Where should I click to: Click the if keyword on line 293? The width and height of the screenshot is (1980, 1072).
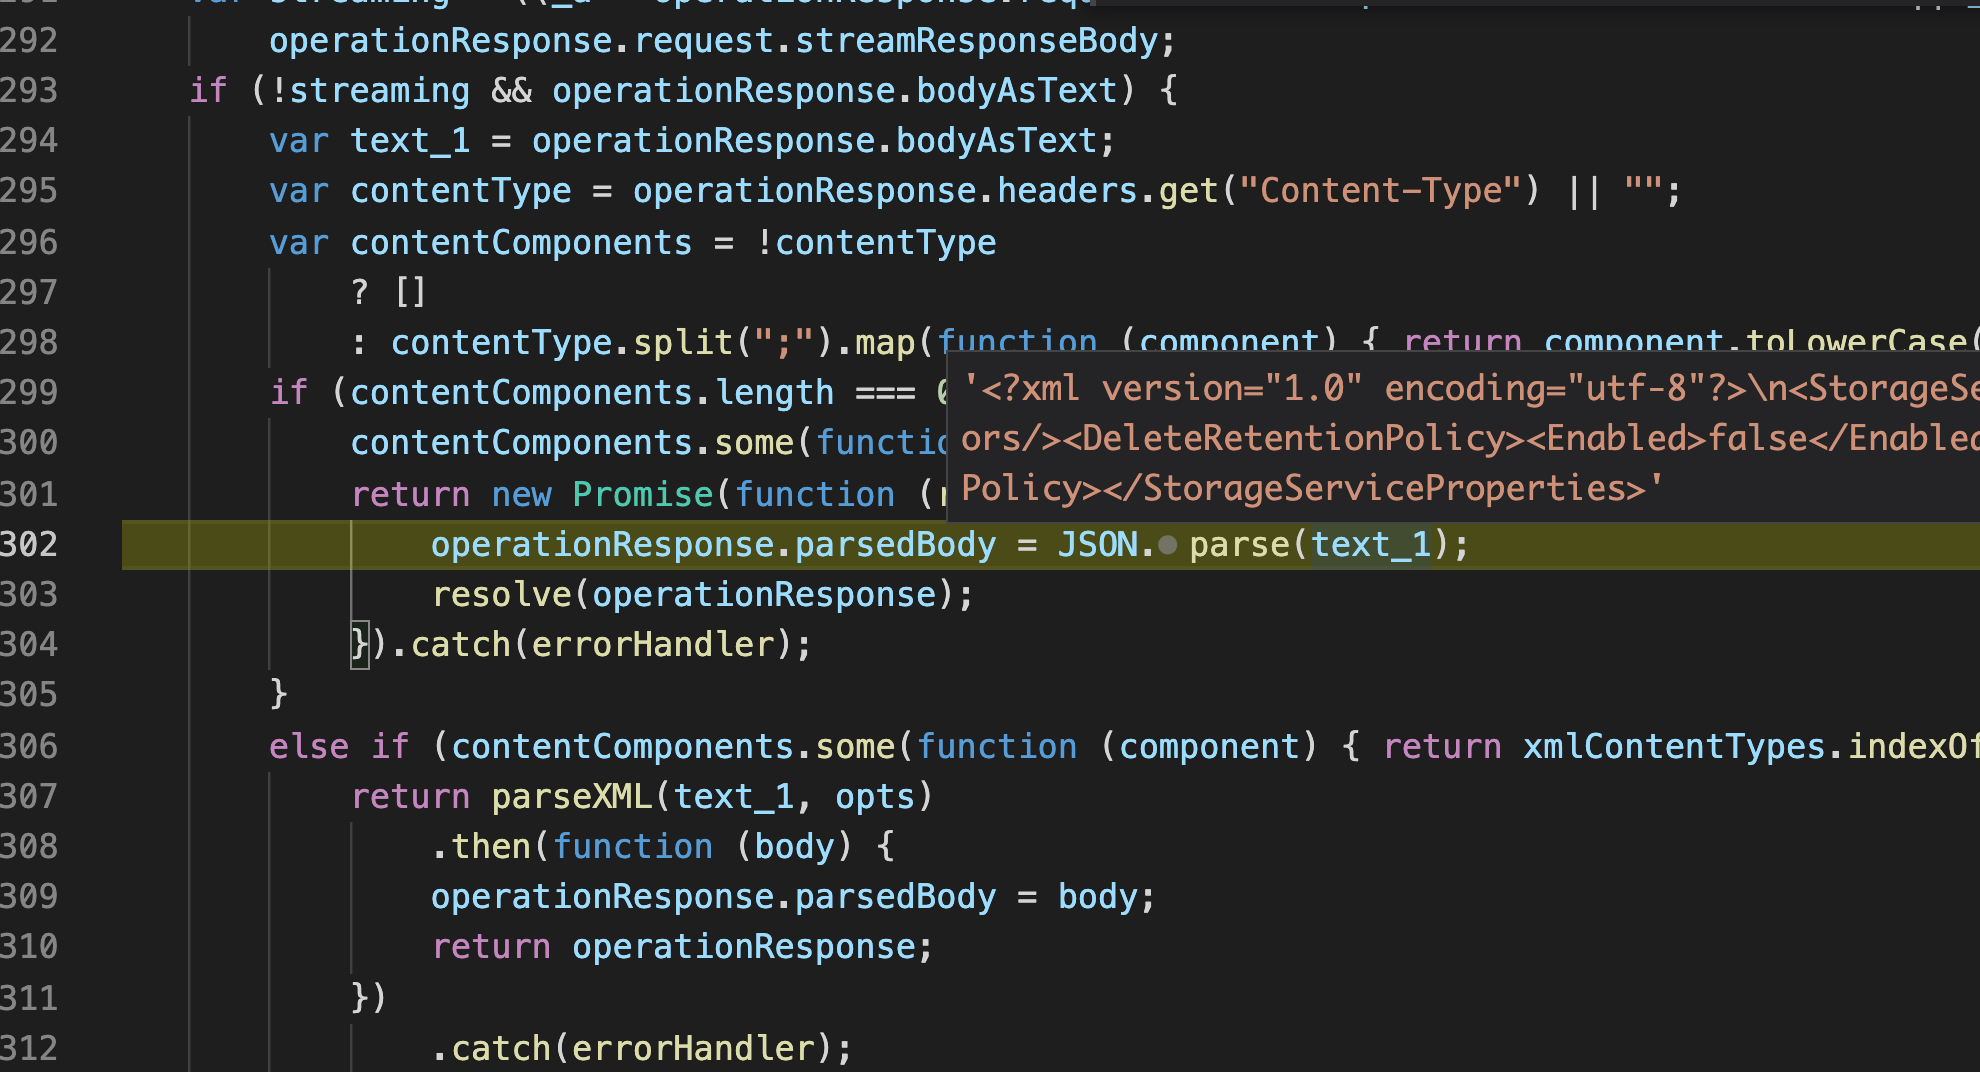(x=208, y=90)
